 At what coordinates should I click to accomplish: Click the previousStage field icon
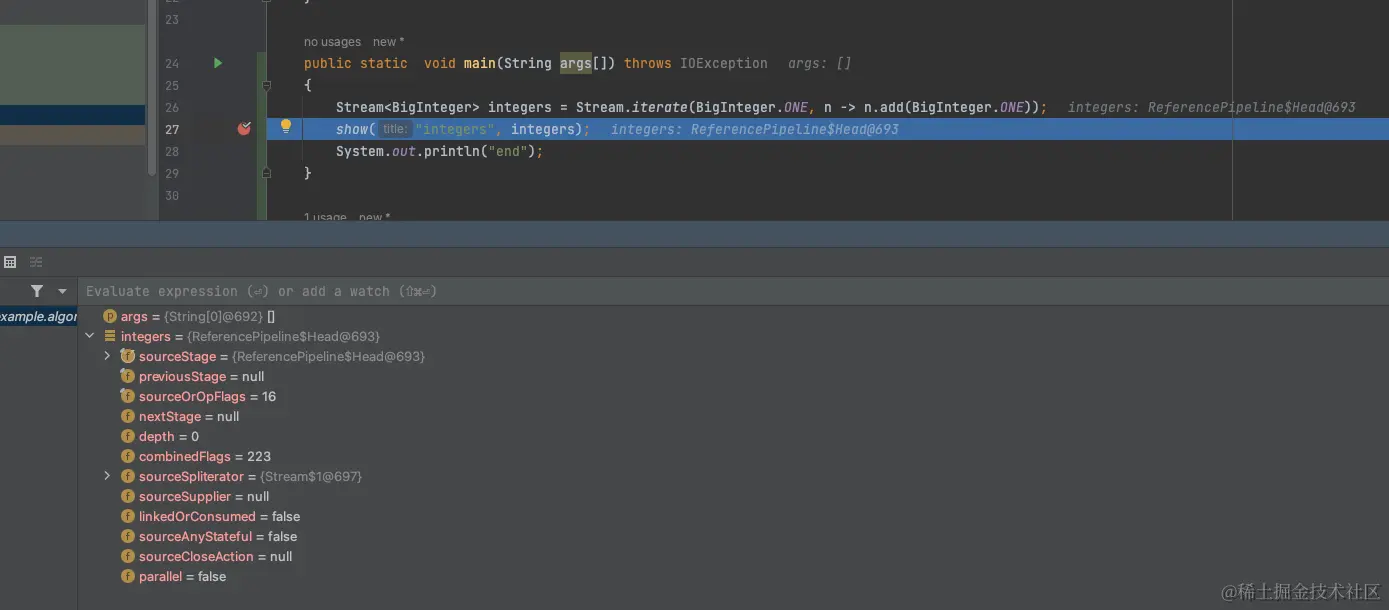[x=128, y=376]
